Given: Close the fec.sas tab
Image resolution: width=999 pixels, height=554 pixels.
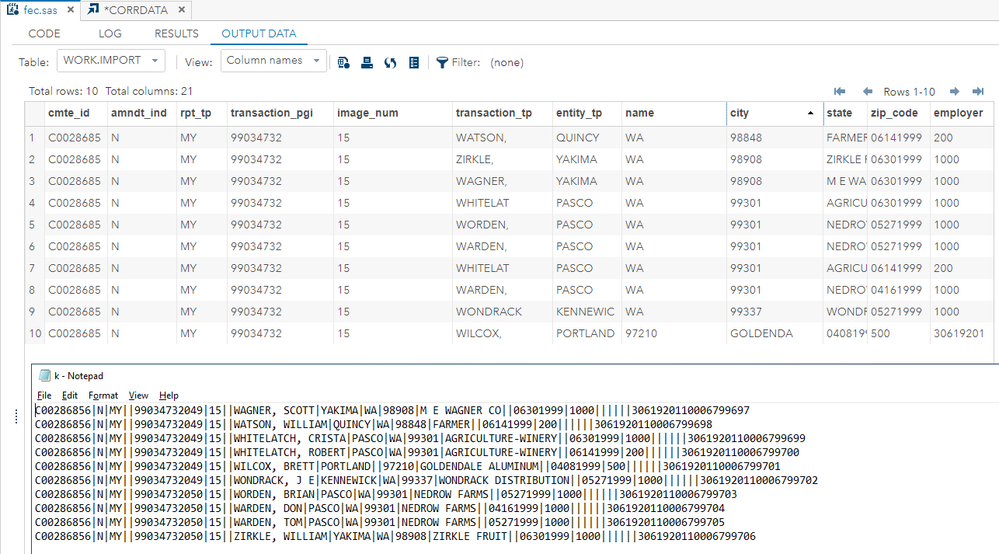Looking at the screenshot, I should (x=71, y=9).
